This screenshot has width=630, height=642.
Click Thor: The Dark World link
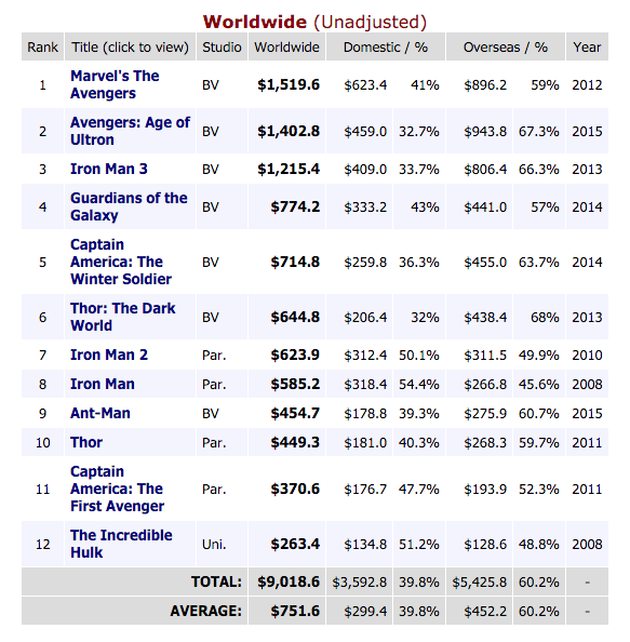coord(123,317)
